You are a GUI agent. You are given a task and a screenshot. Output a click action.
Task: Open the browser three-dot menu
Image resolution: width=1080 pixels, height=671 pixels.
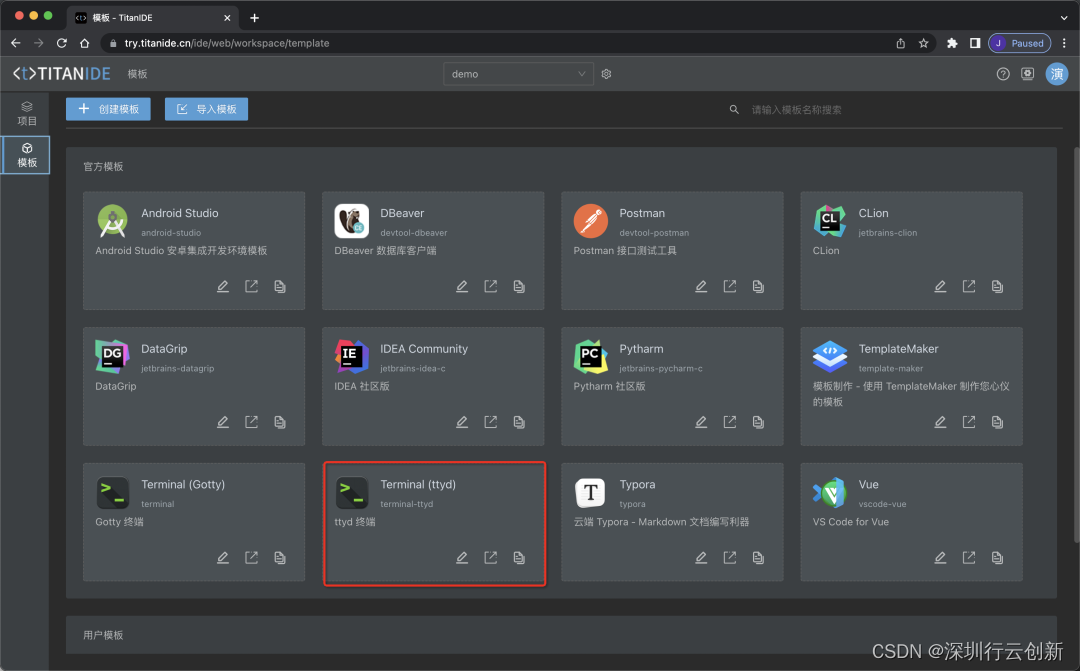click(x=1064, y=43)
